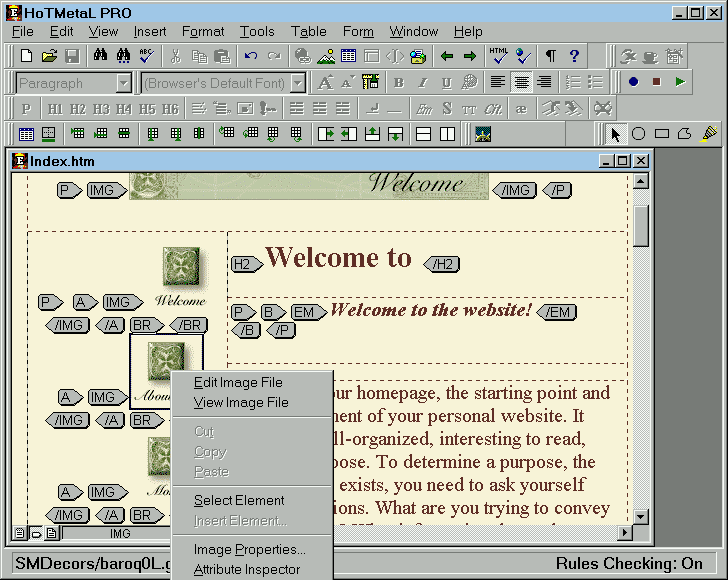The image size is (728, 580).
Task: Go back with the green left arrow
Action: pyautogui.click(x=447, y=56)
